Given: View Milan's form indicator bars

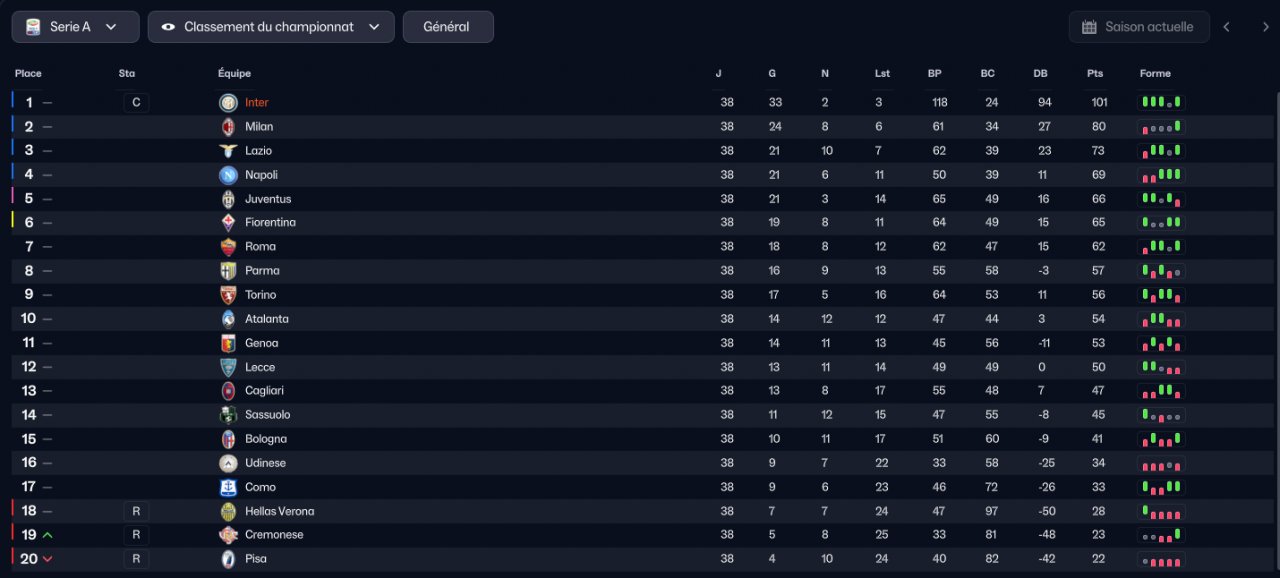Looking at the screenshot, I should [x=1161, y=127].
